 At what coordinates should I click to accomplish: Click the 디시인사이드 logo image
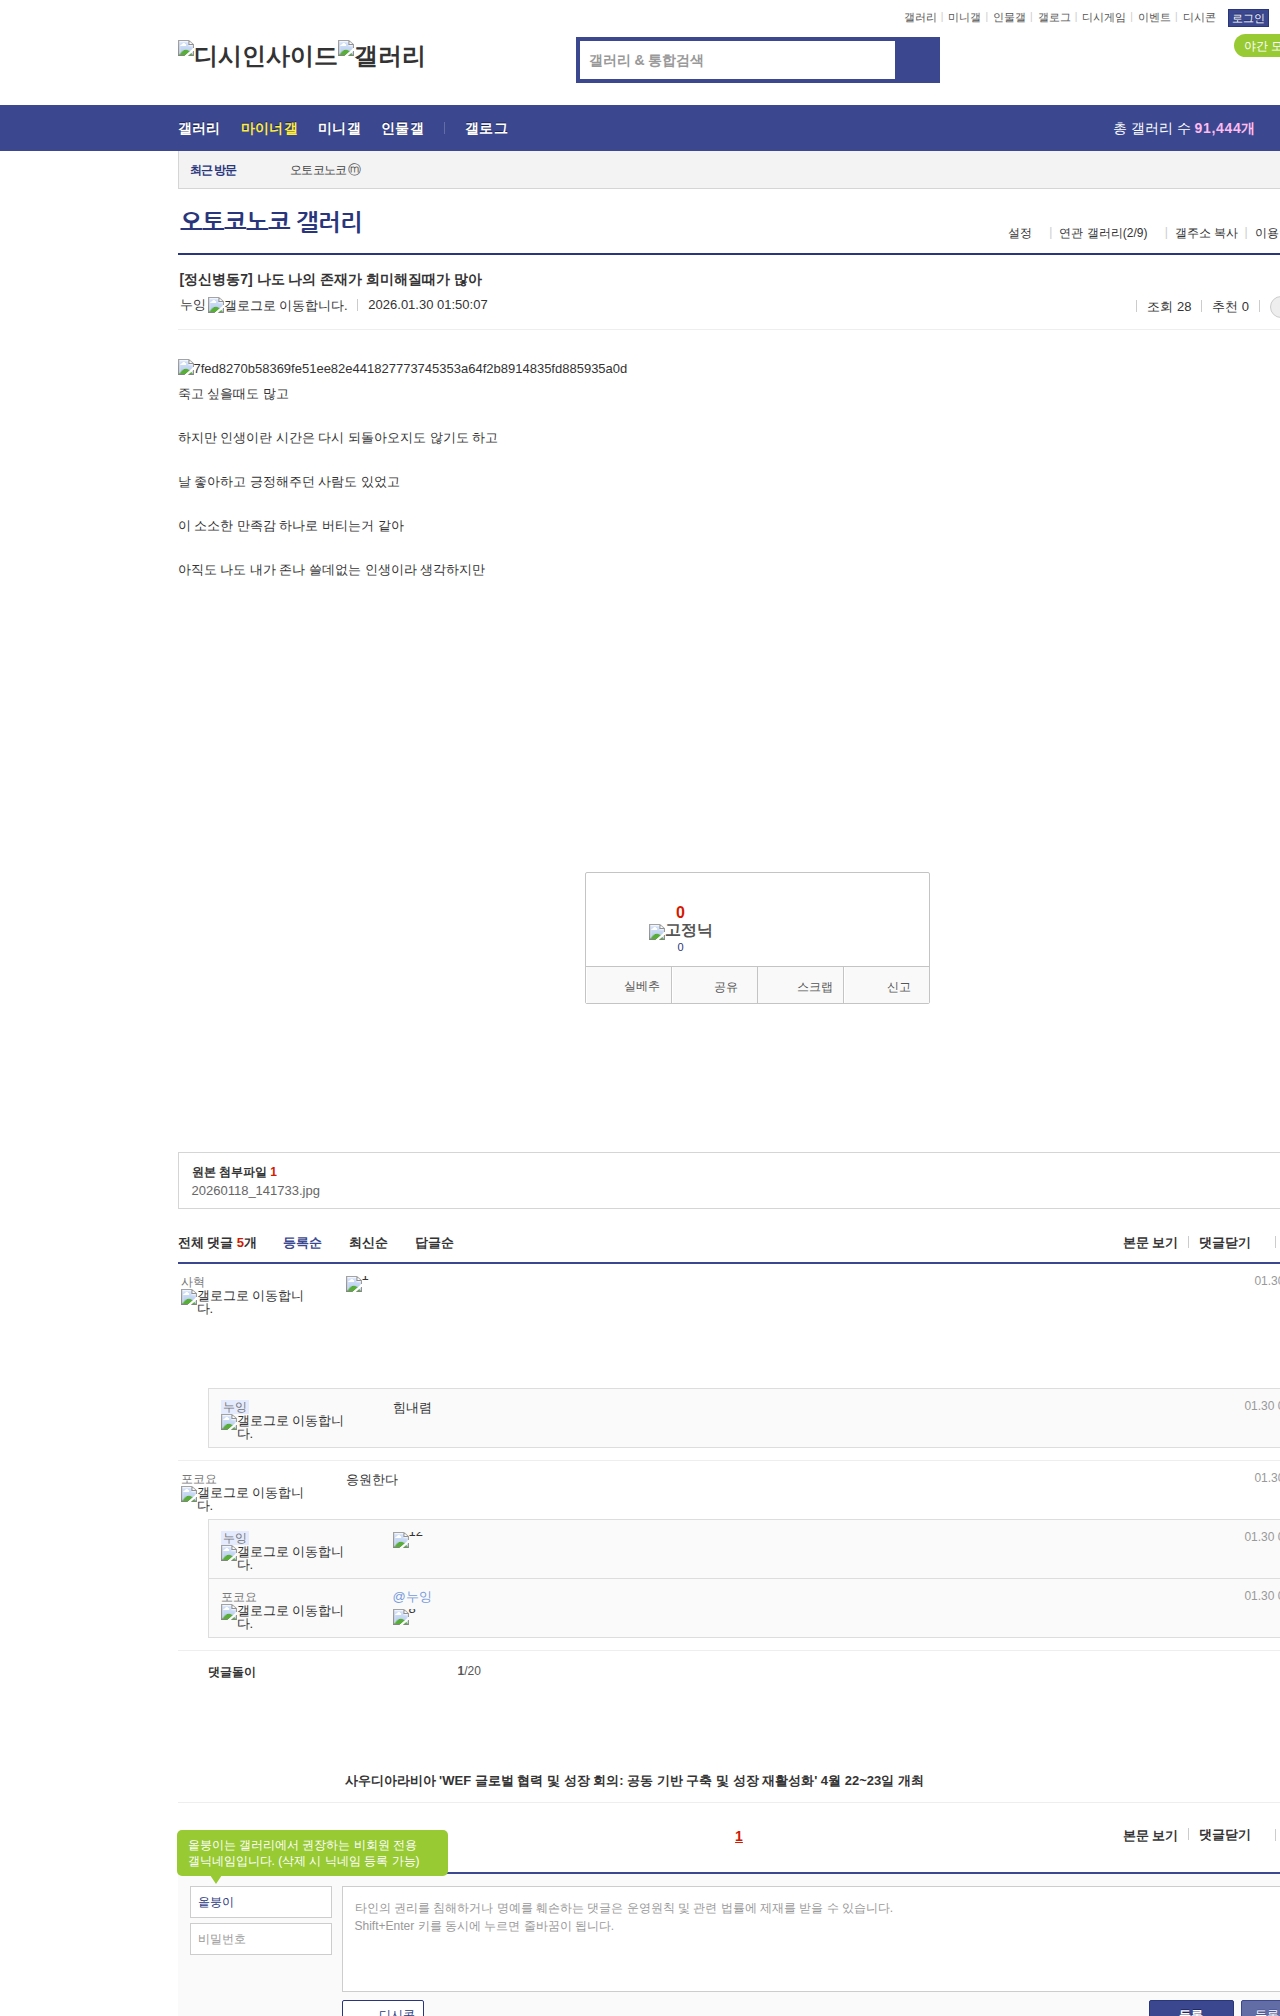coord(257,56)
